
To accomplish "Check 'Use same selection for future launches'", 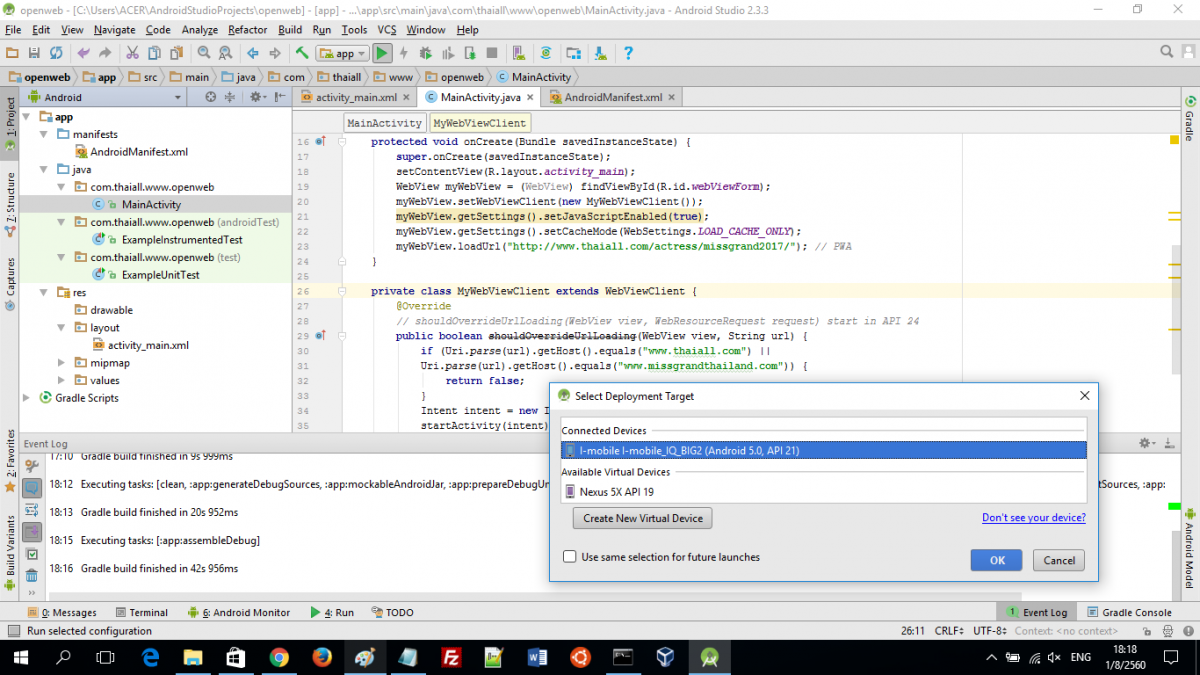I will point(570,557).
